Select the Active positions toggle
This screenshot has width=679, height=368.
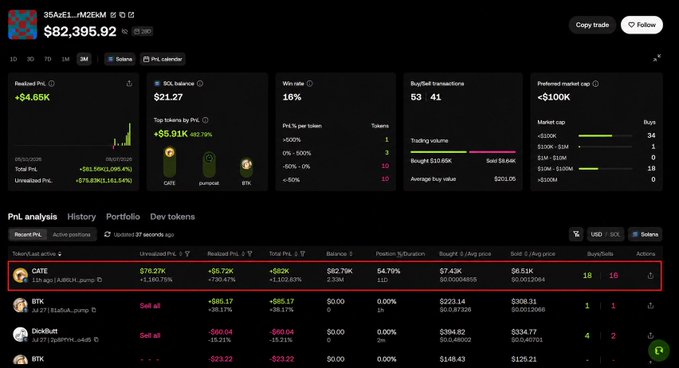click(x=71, y=235)
